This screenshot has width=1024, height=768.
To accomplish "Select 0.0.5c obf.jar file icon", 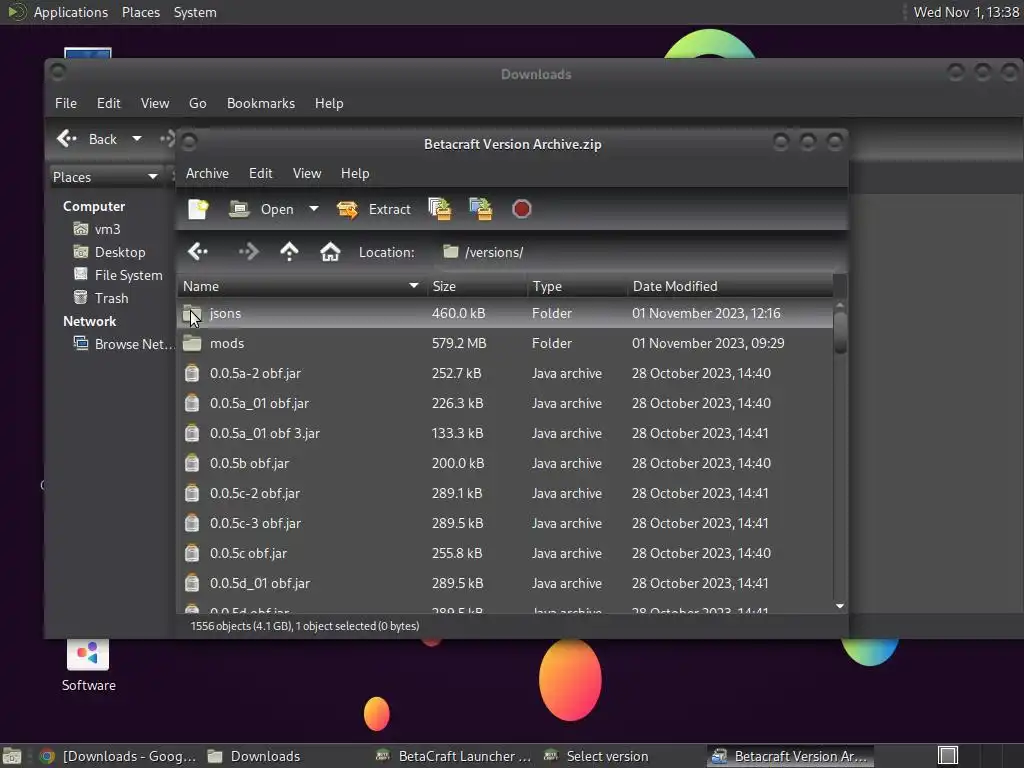I will (192, 554).
